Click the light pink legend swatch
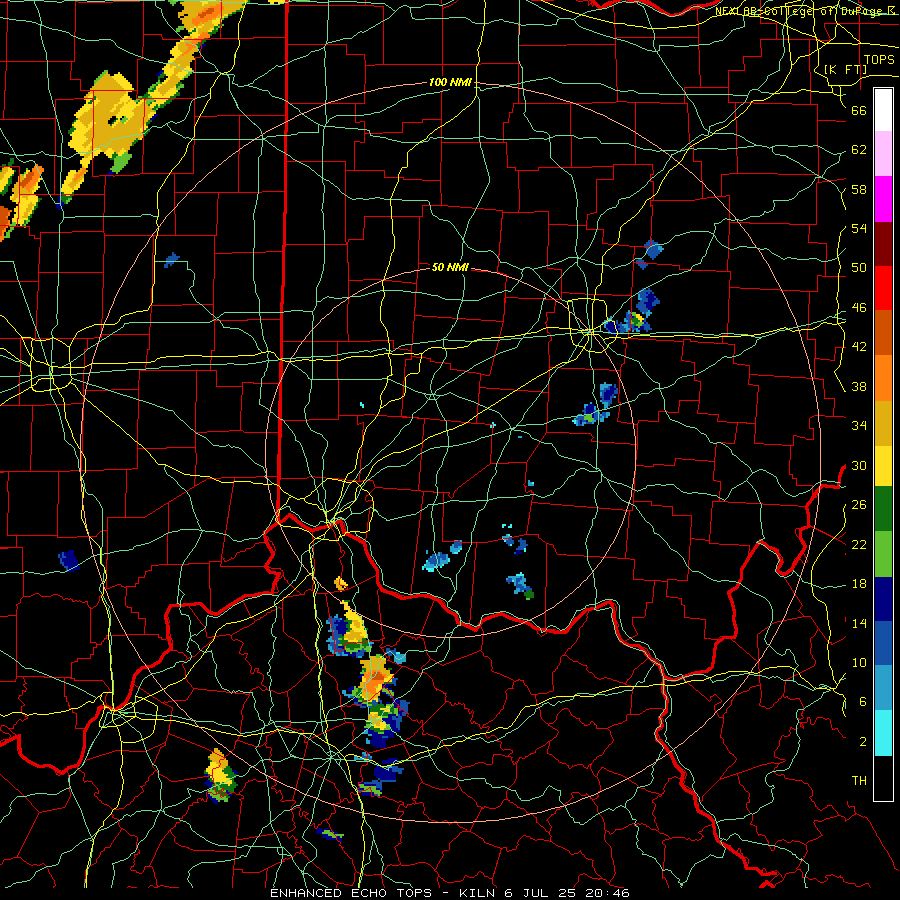This screenshot has height=900, width=900. click(x=883, y=154)
